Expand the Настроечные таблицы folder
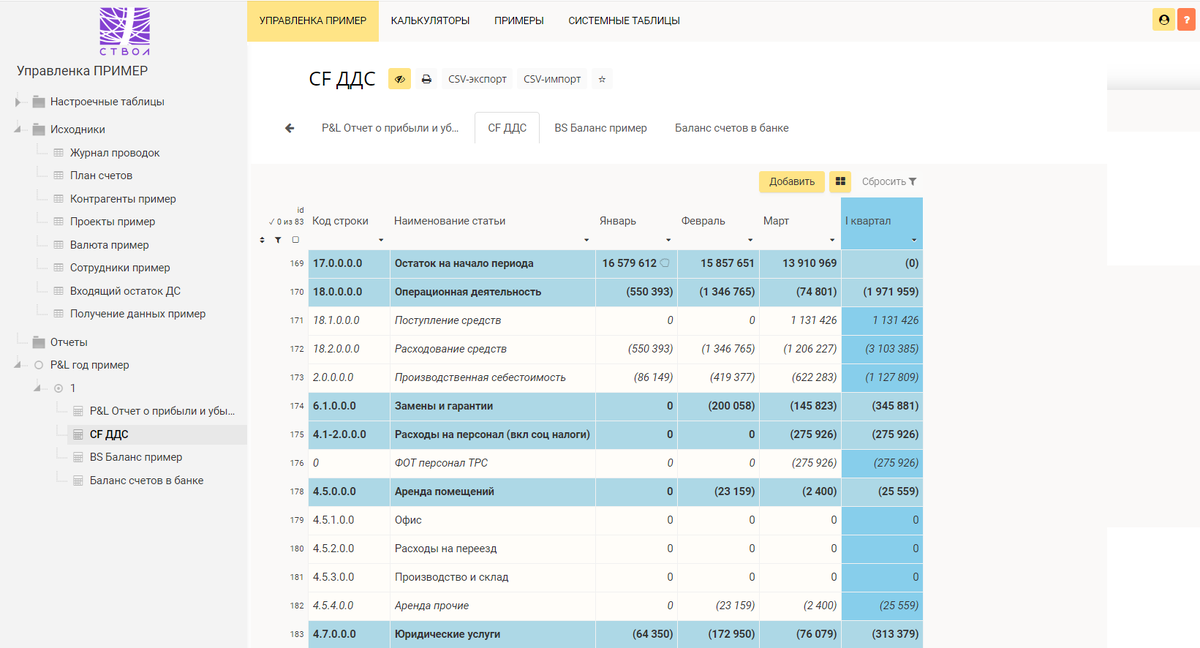1200x648 pixels. tap(18, 101)
